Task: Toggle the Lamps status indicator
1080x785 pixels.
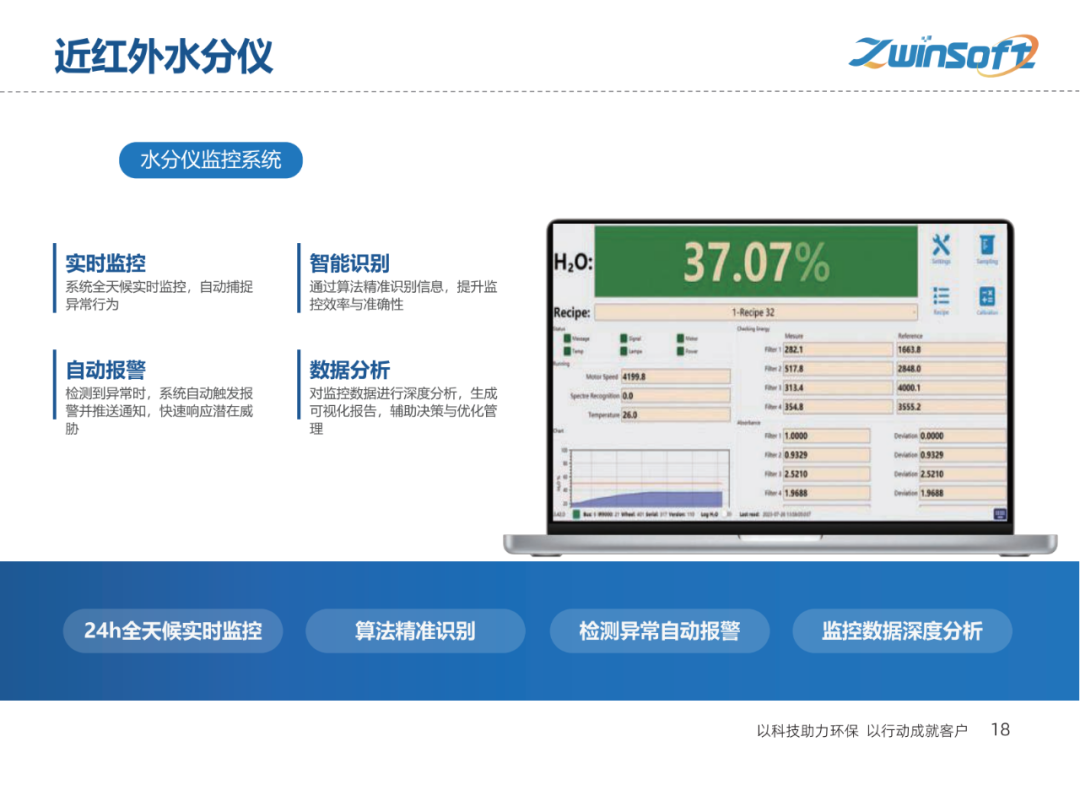Action: tap(623, 351)
